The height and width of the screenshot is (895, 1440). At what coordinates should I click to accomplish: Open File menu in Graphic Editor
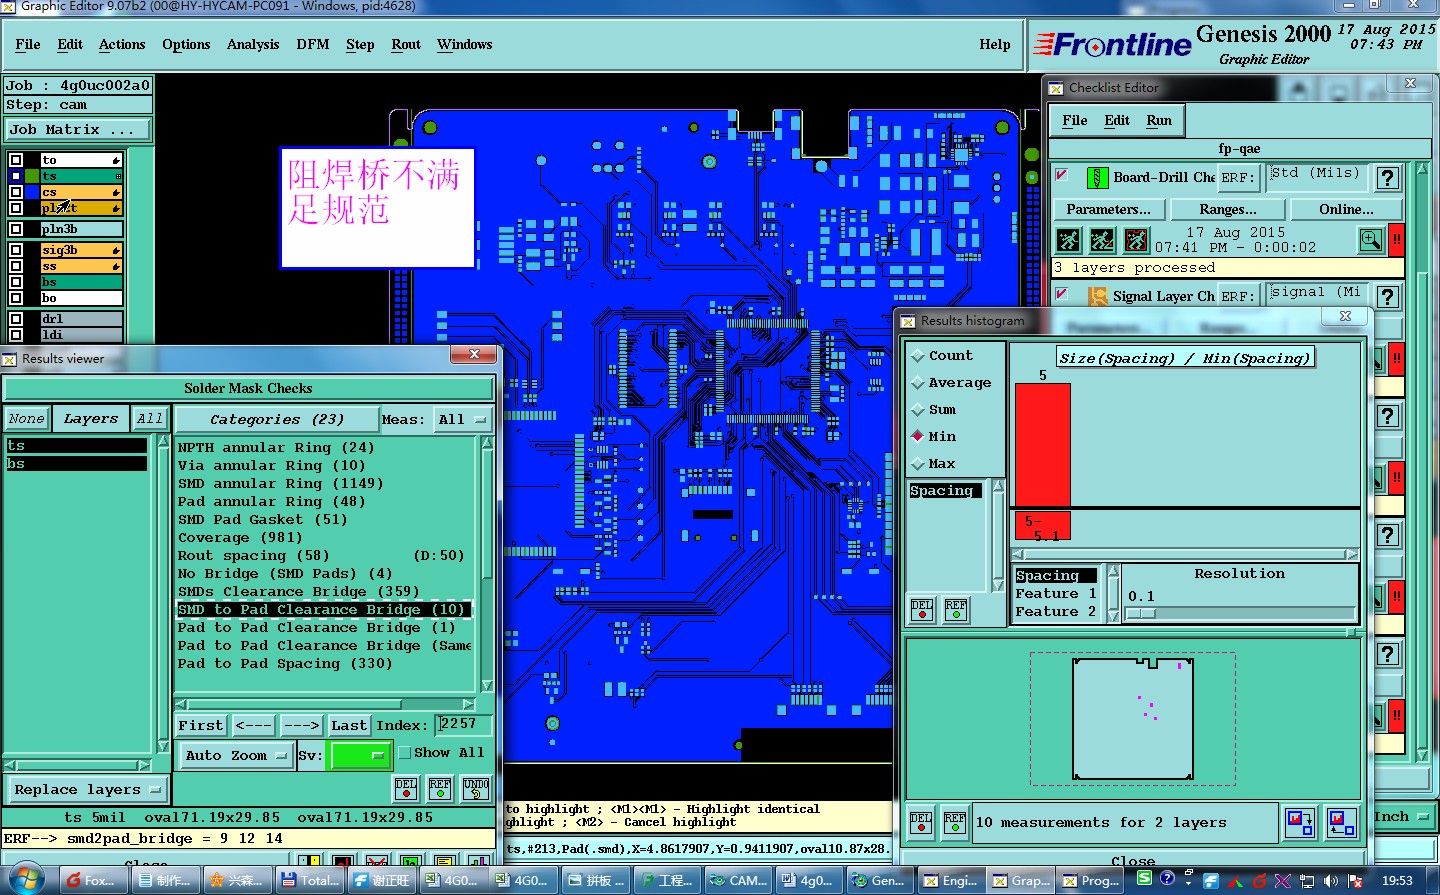coord(28,45)
